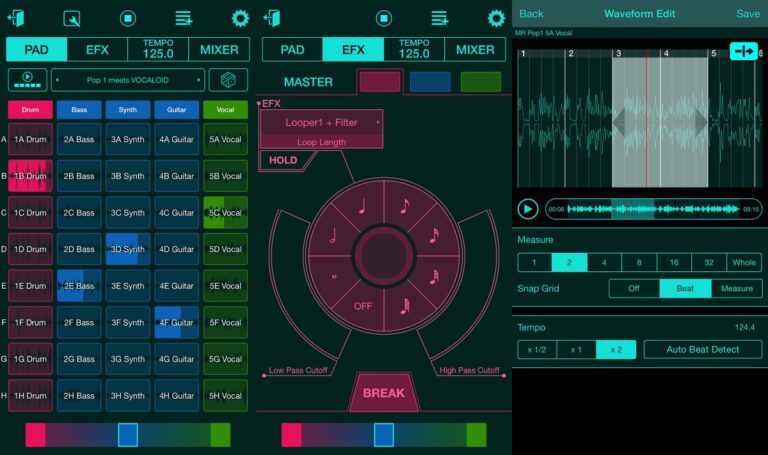Previous pack arrow left of Pop 1
Screen dimensions: 768x455
tap(57, 80)
